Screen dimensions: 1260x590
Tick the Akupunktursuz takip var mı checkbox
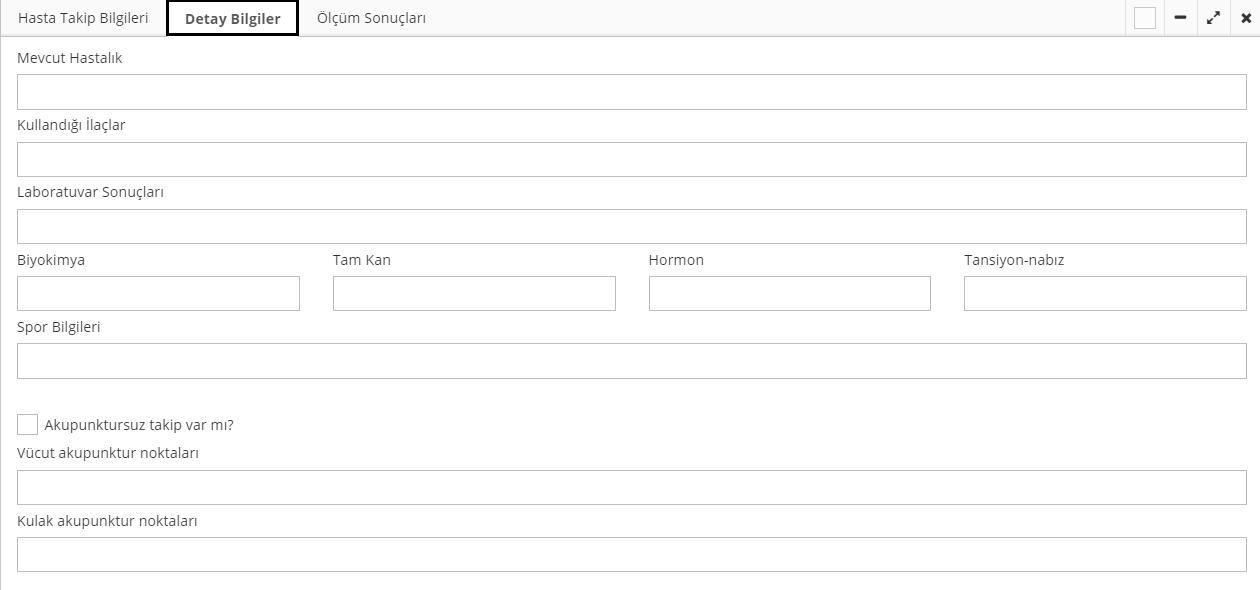coord(28,424)
